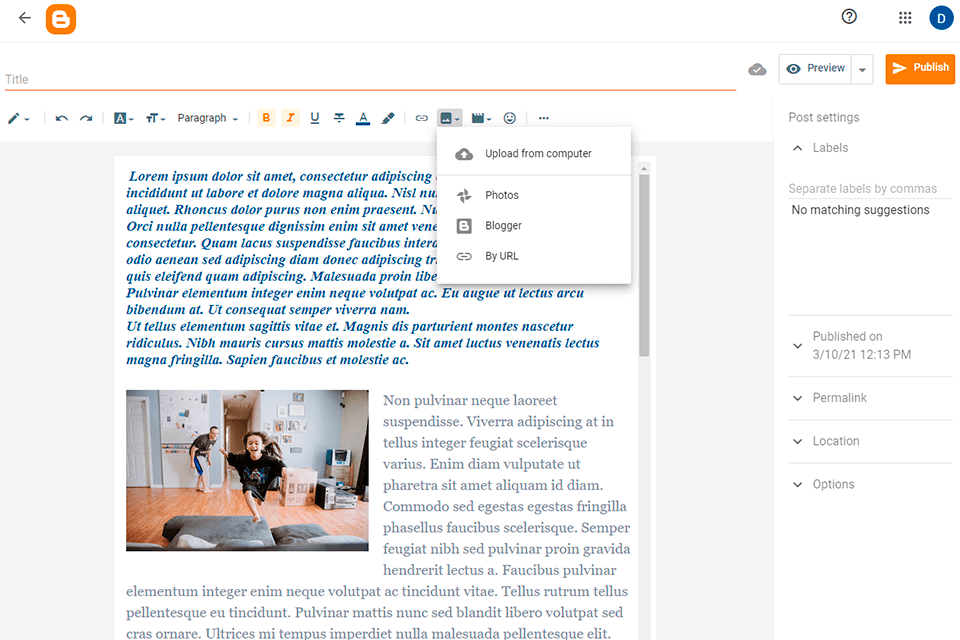This screenshot has height=640, width=960.
Task: Choose Blogger from image menu
Action: 534,226
